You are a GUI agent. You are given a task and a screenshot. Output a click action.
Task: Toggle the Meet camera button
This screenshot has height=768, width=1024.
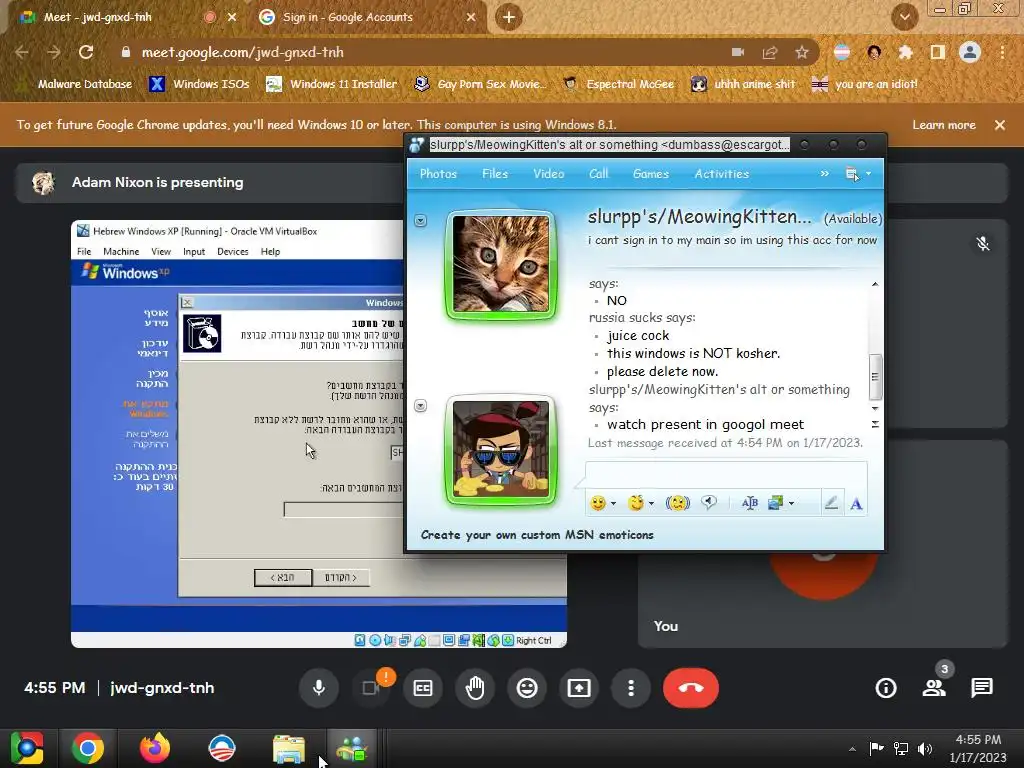coord(371,688)
